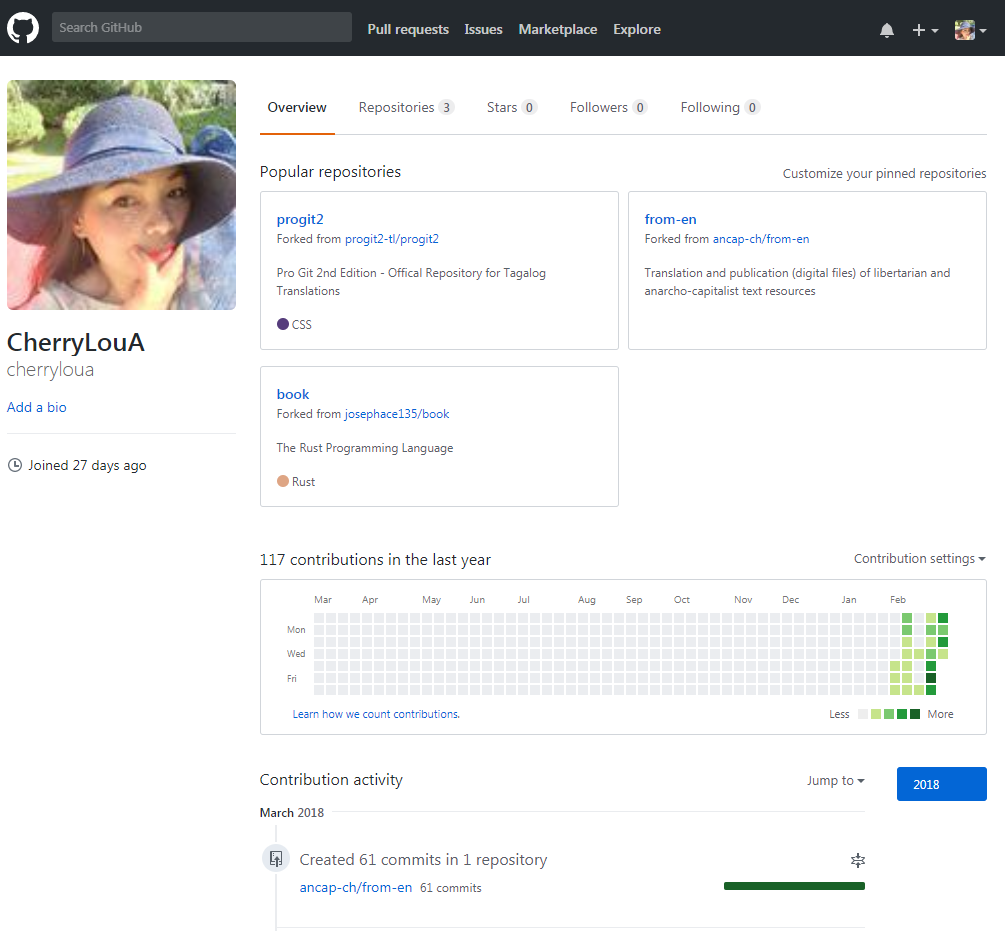Open the book repository
Viewport: 1005px width, 931px height.
[293, 394]
